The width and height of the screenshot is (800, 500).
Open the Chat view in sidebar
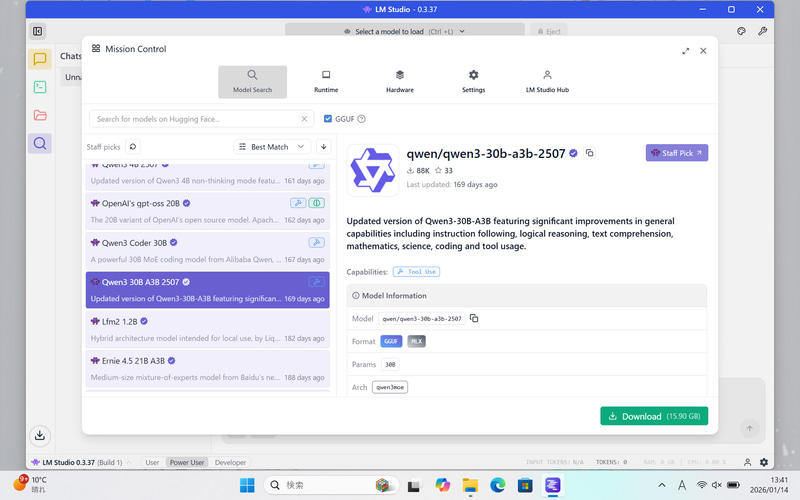tap(40, 59)
